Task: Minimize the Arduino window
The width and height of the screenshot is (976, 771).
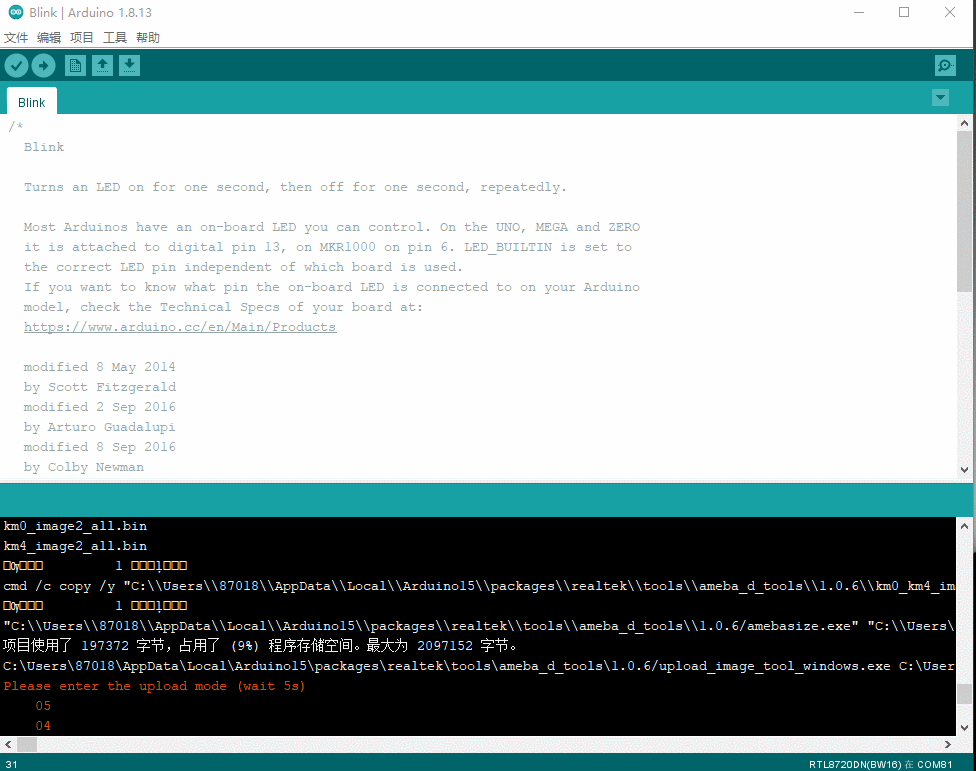Action: pos(859,12)
